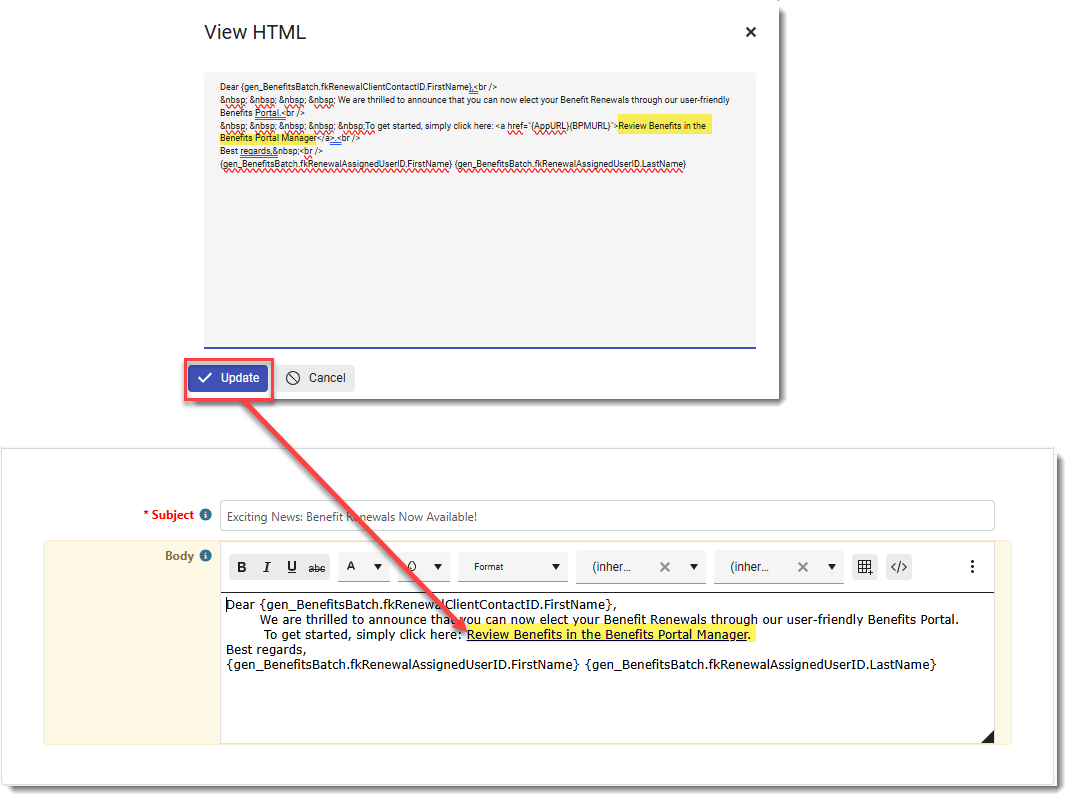Click the Review Benefits in the Benefits Portal Manager link
The height and width of the screenshot is (801, 1072).
pos(606,634)
